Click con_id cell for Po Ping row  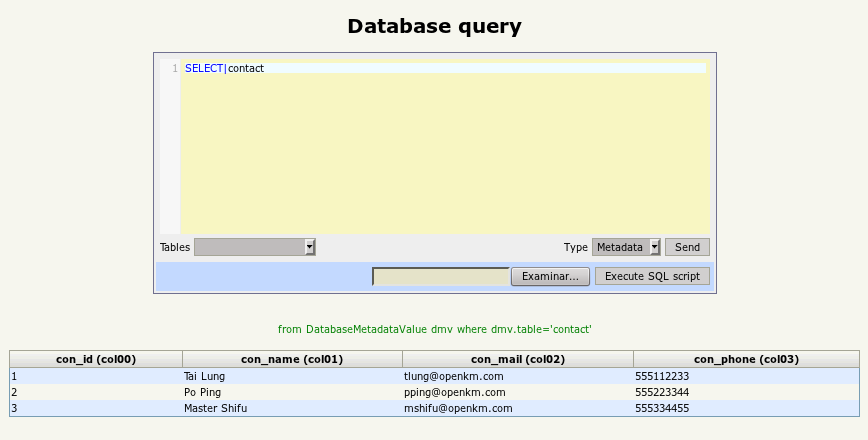[x=96, y=392]
